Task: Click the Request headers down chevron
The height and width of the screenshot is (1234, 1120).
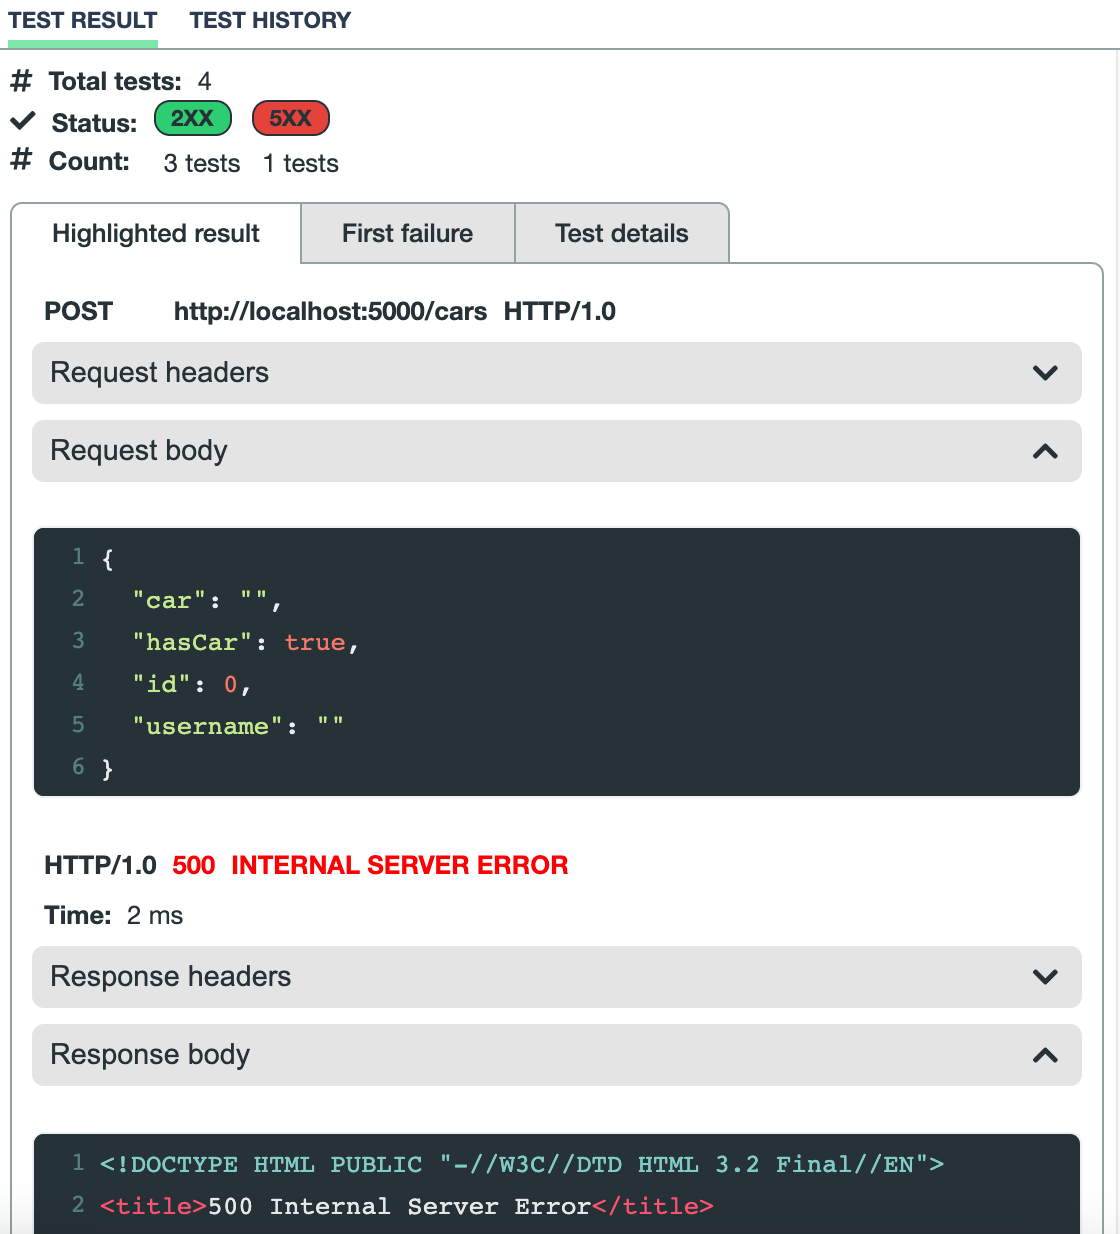Action: (x=1045, y=373)
